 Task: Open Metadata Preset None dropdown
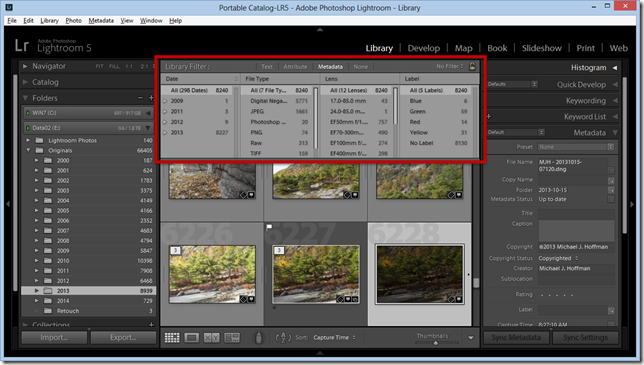click(x=576, y=147)
